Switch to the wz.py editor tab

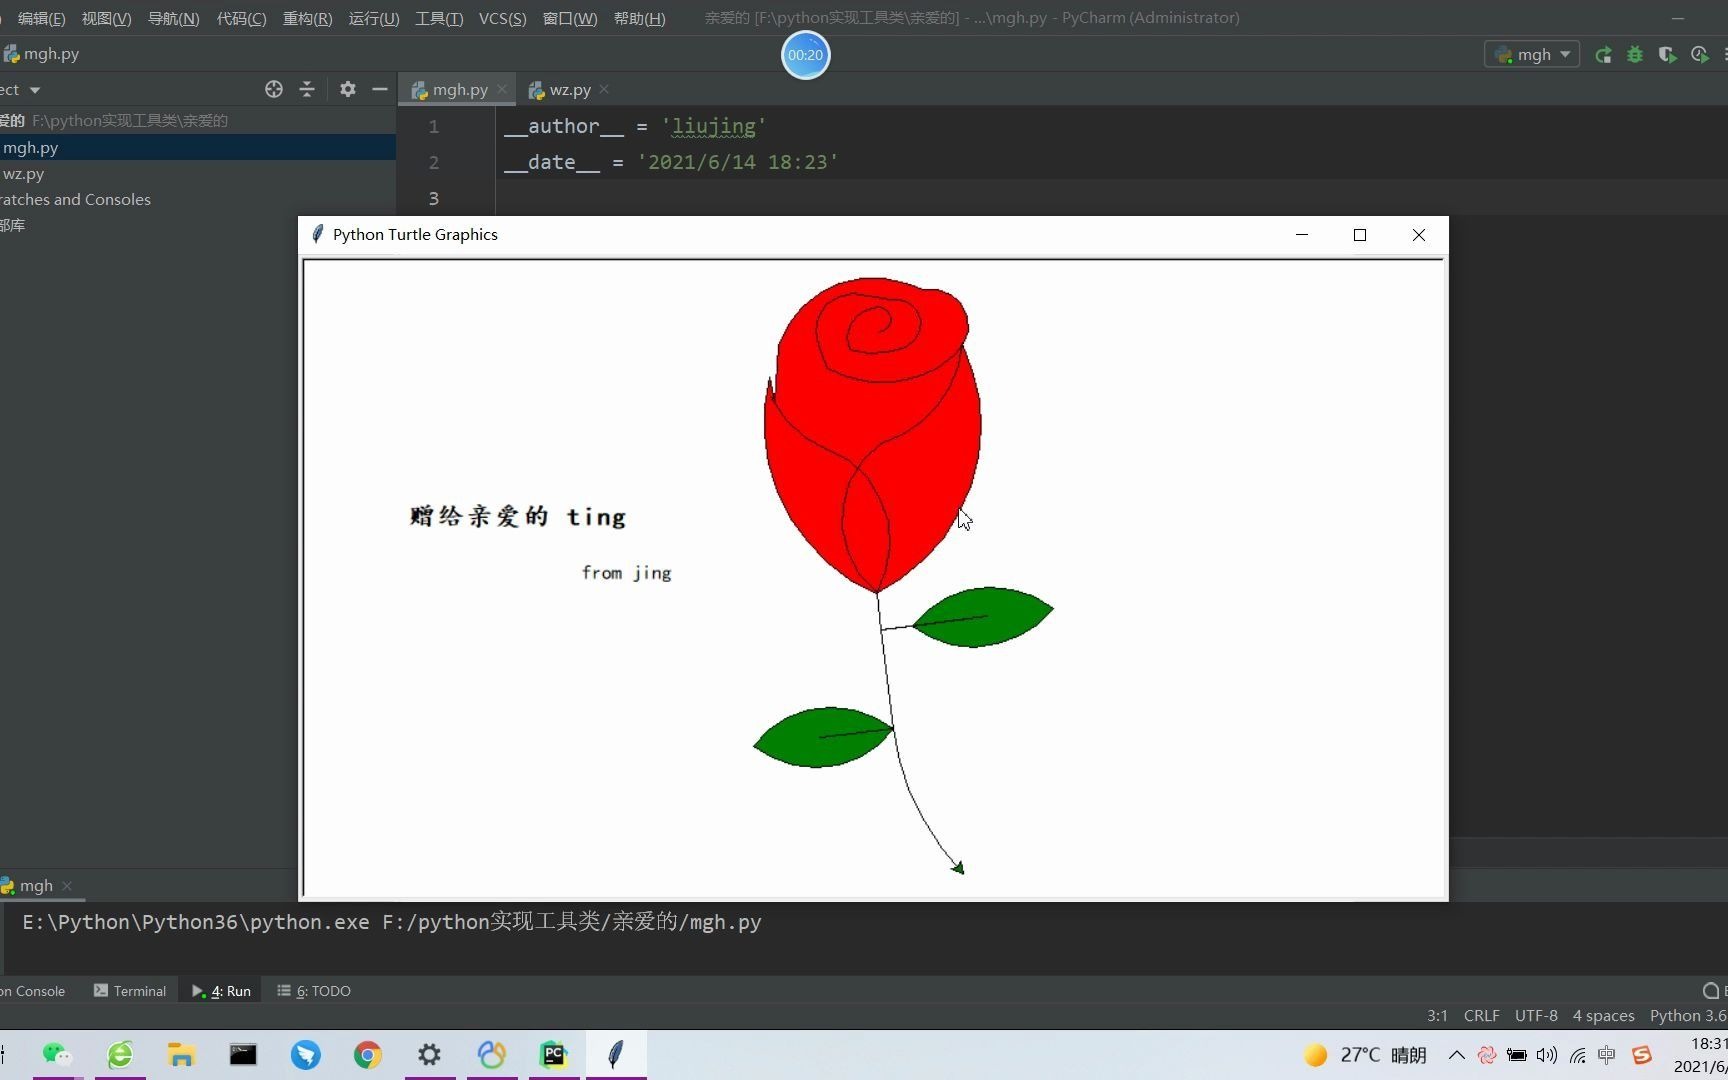point(568,89)
